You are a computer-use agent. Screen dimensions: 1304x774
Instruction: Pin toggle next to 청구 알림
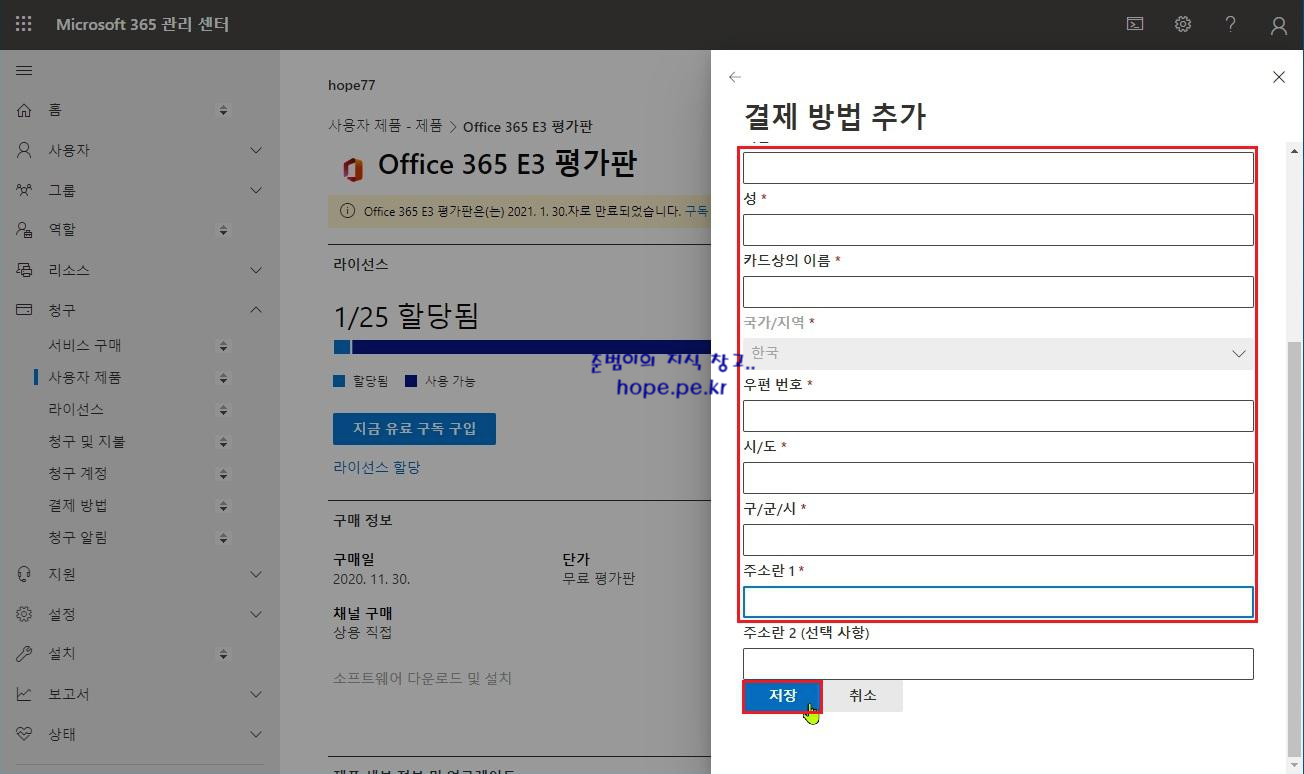click(223, 538)
